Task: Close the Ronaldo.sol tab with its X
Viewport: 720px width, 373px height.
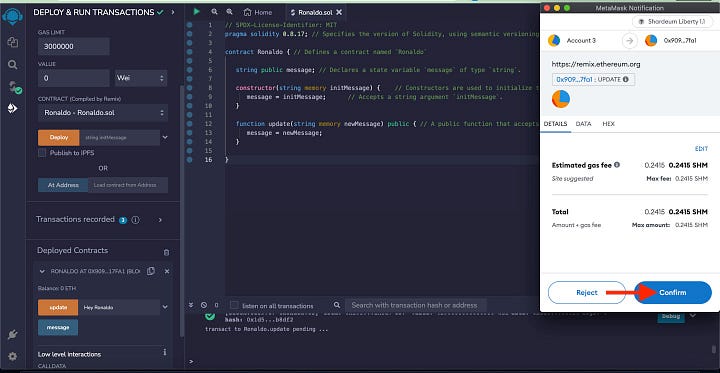Action: [339, 12]
